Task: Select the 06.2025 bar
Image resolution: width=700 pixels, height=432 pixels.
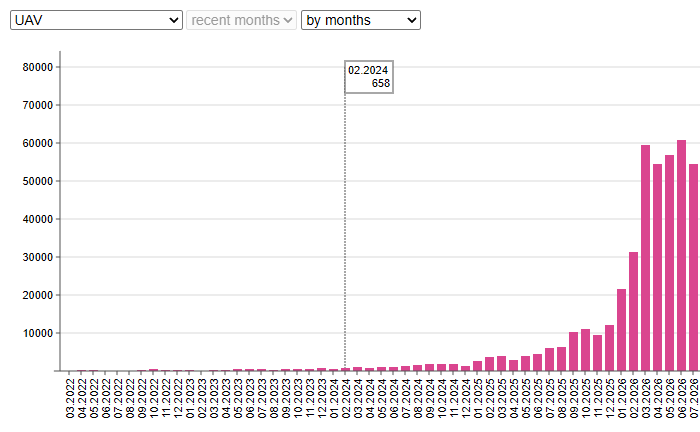Action: (x=538, y=362)
